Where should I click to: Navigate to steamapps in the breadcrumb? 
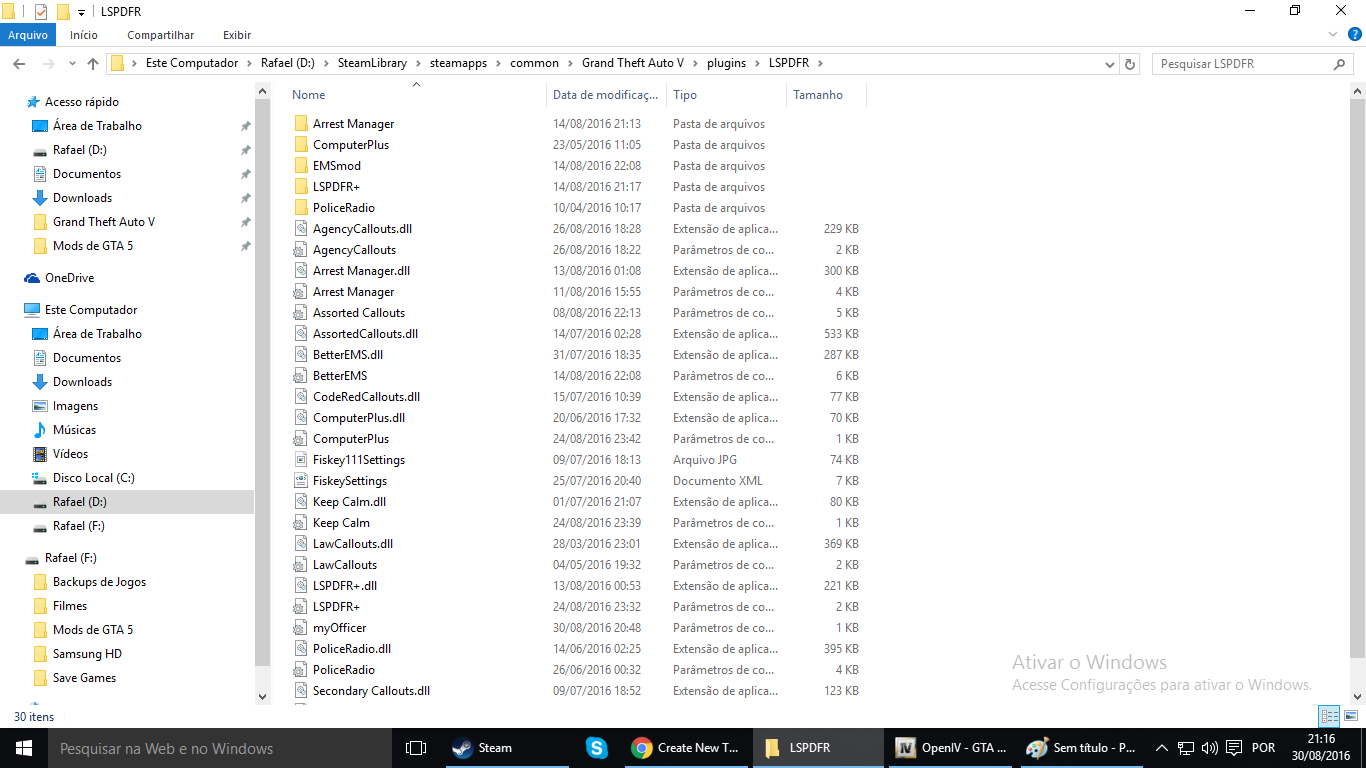pyautogui.click(x=459, y=63)
